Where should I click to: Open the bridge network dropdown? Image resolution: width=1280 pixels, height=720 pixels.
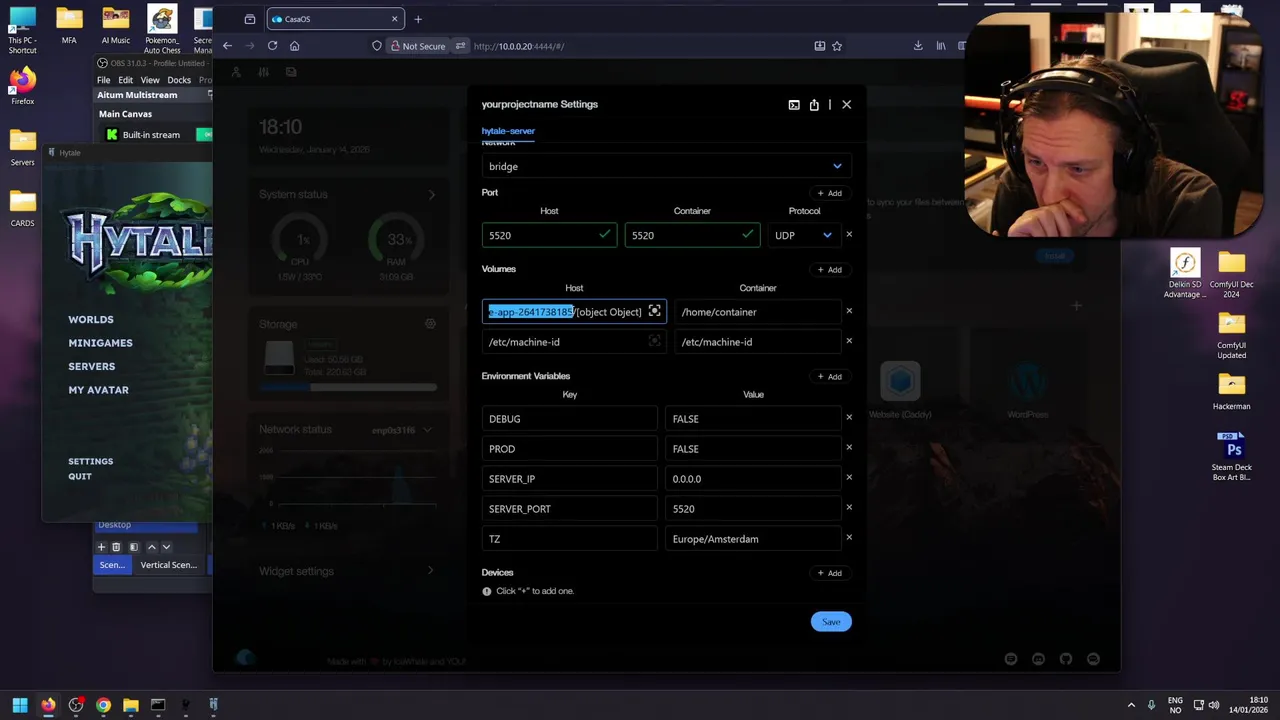[666, 166]
